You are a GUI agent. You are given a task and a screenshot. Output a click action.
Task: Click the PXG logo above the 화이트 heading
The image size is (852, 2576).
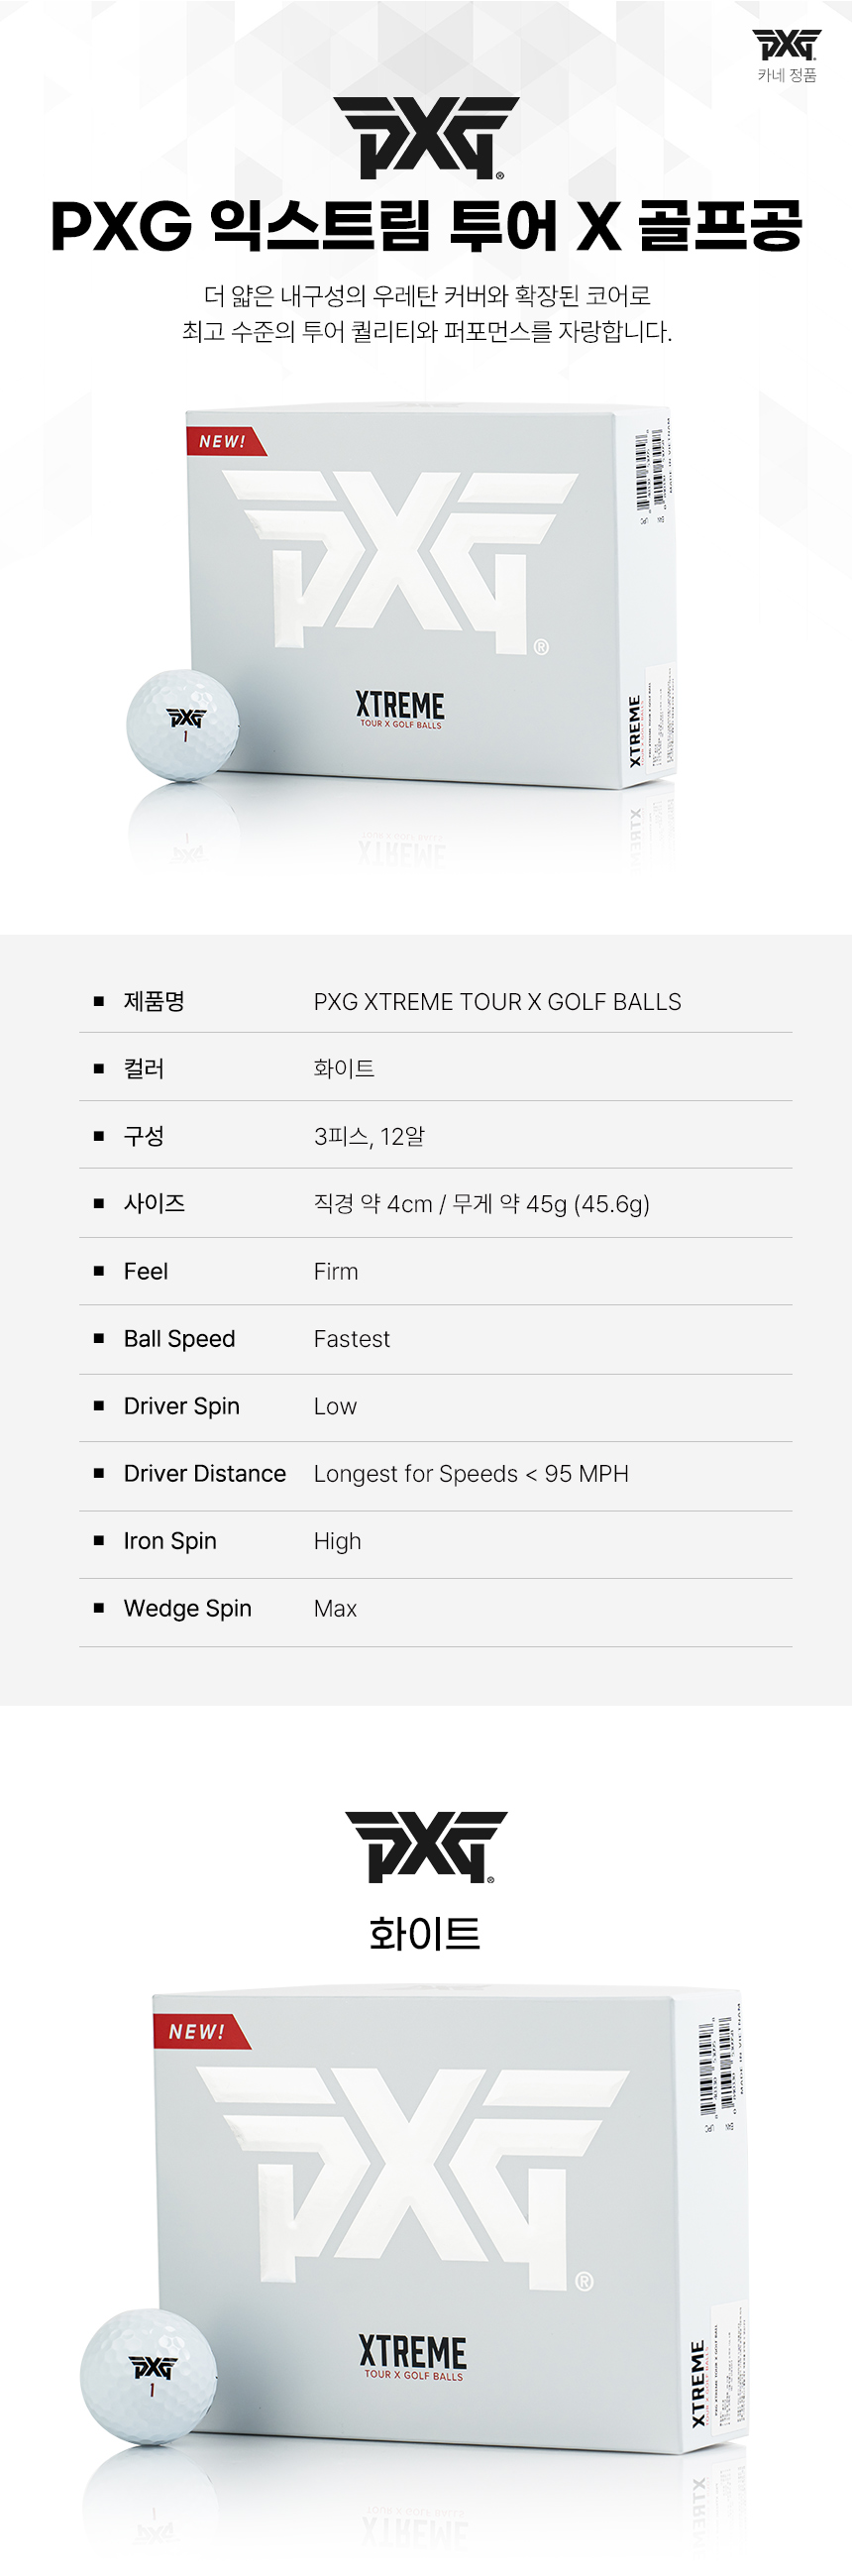426,1846
